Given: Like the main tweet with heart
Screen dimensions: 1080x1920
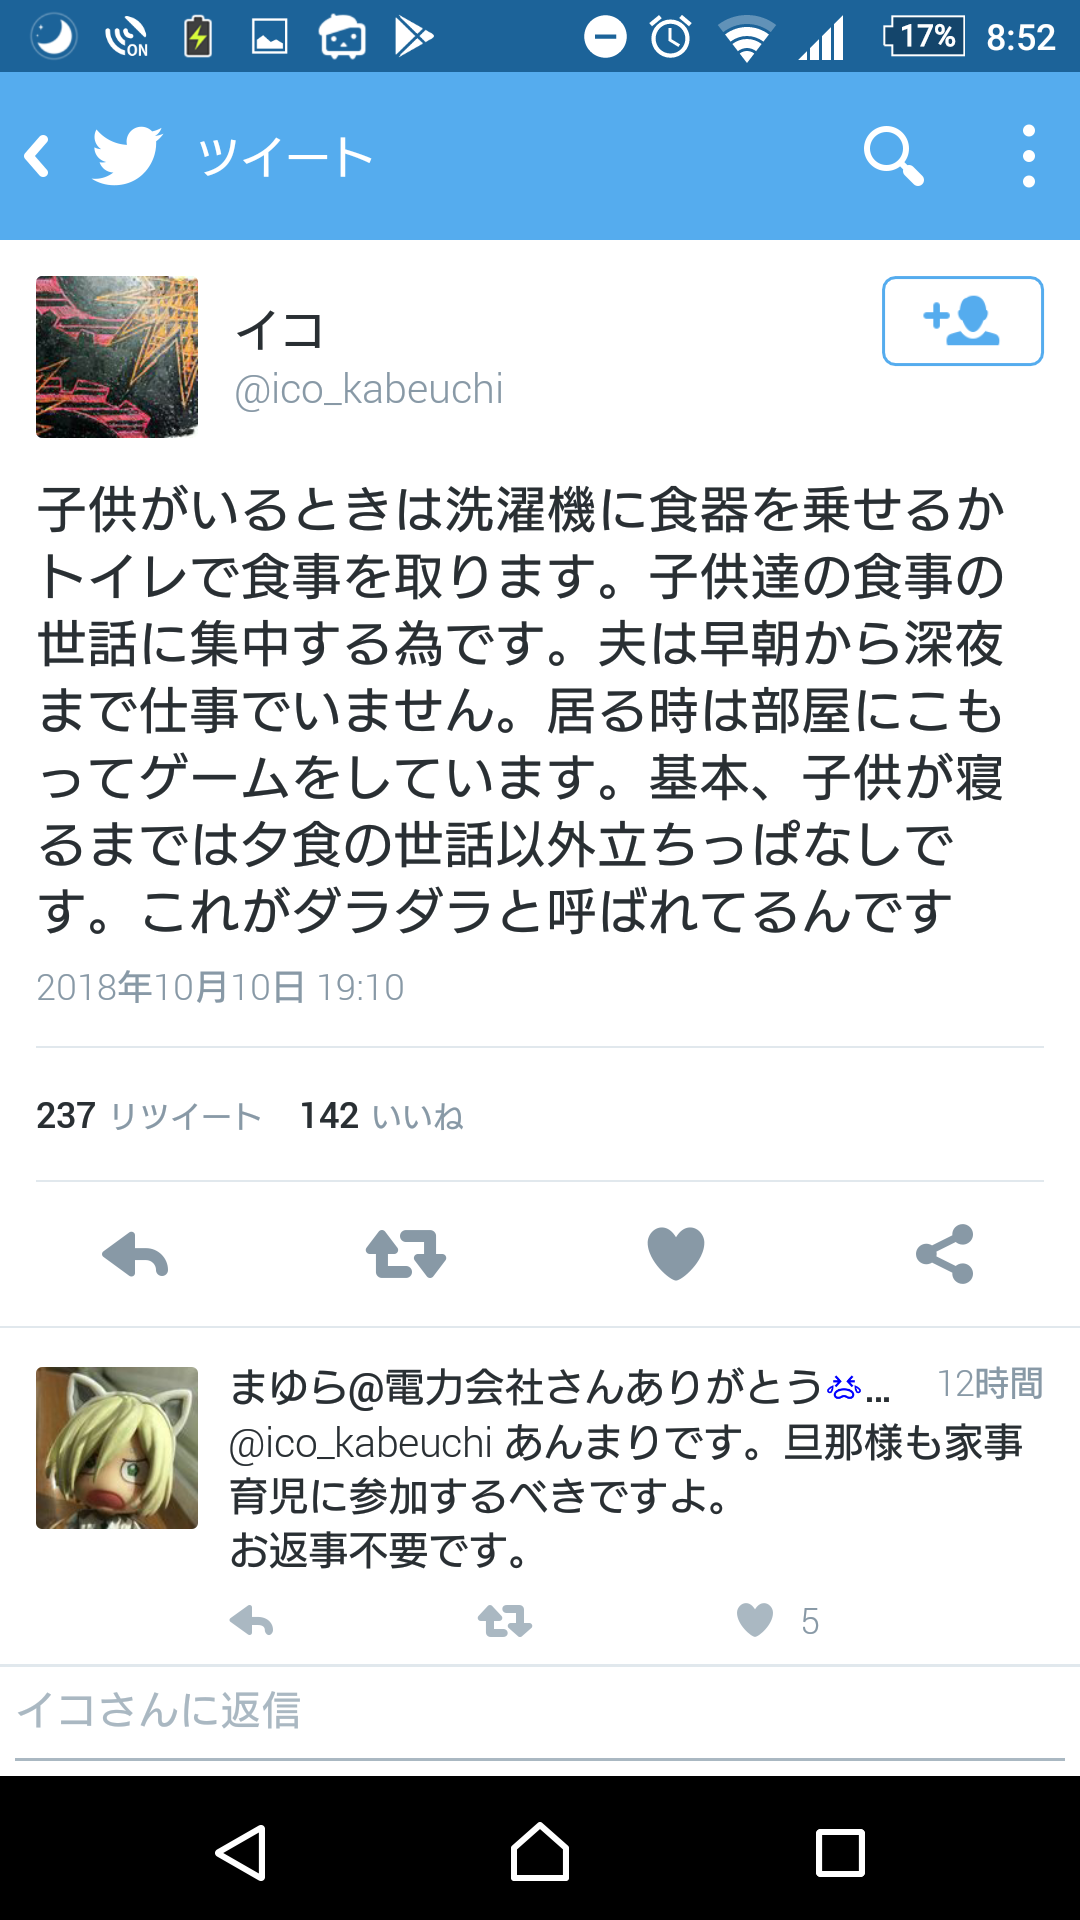Looking at the screenshot, I should (x=676, y=1253).
